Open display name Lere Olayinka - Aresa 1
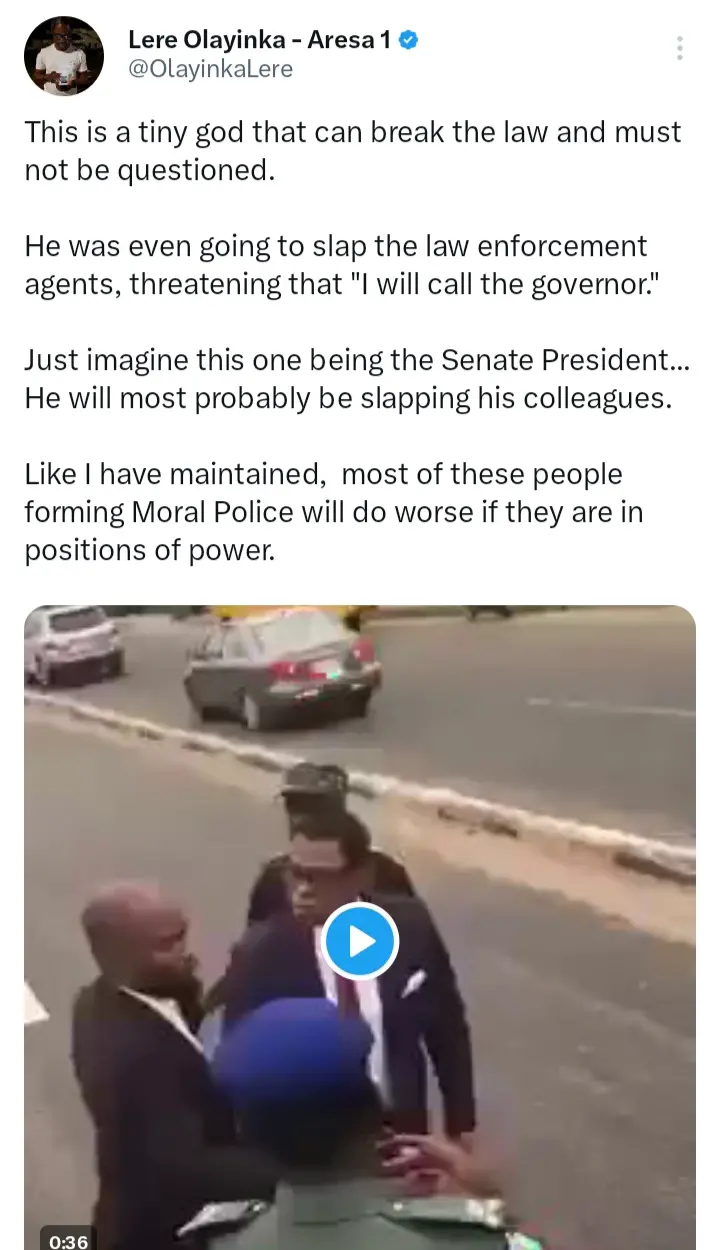Viewport: 720px width, 1250px height. (260, 41)
